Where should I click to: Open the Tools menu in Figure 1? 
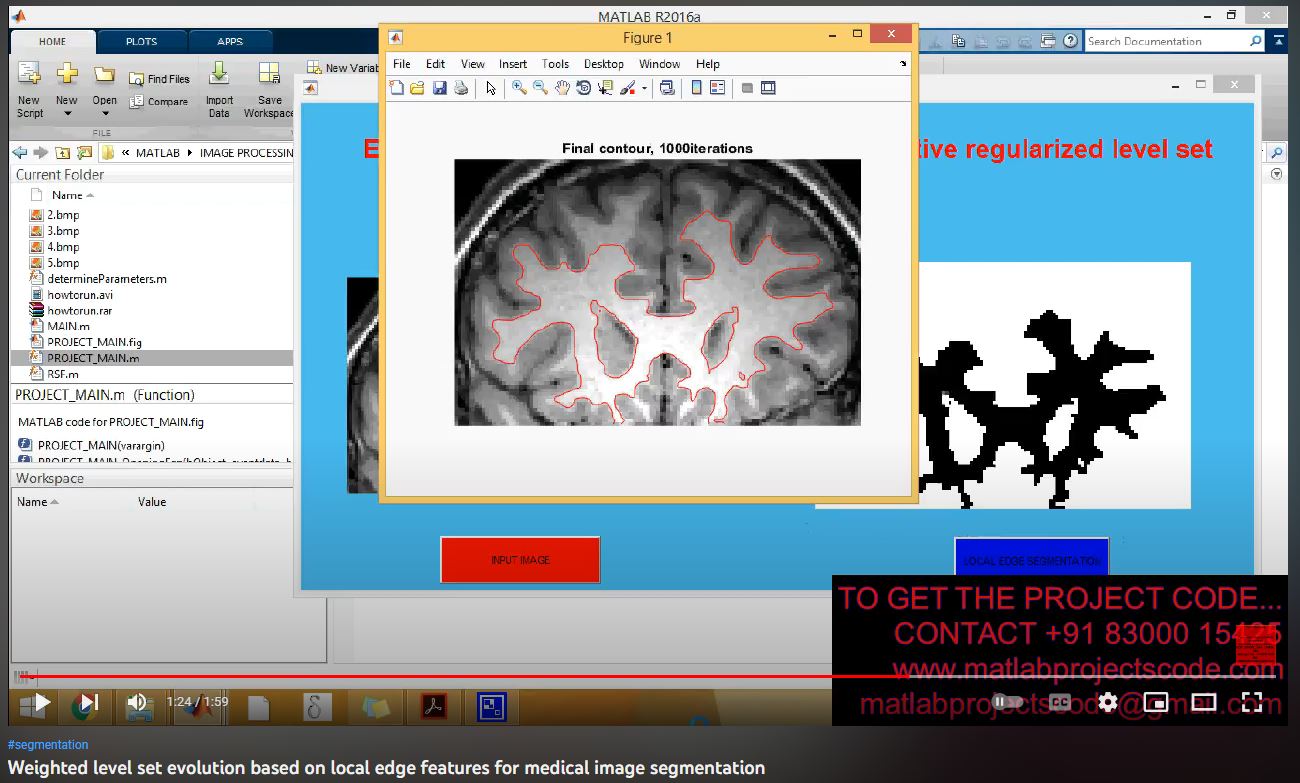[x=555, y=64]
